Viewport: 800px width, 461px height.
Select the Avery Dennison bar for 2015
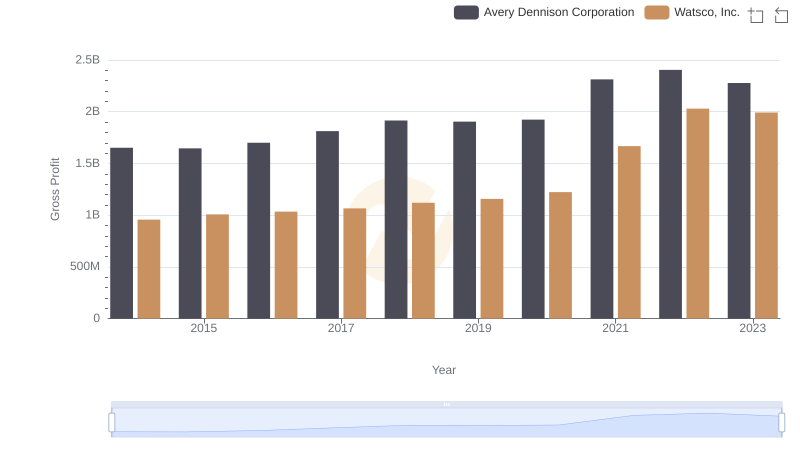pos(190,234)
